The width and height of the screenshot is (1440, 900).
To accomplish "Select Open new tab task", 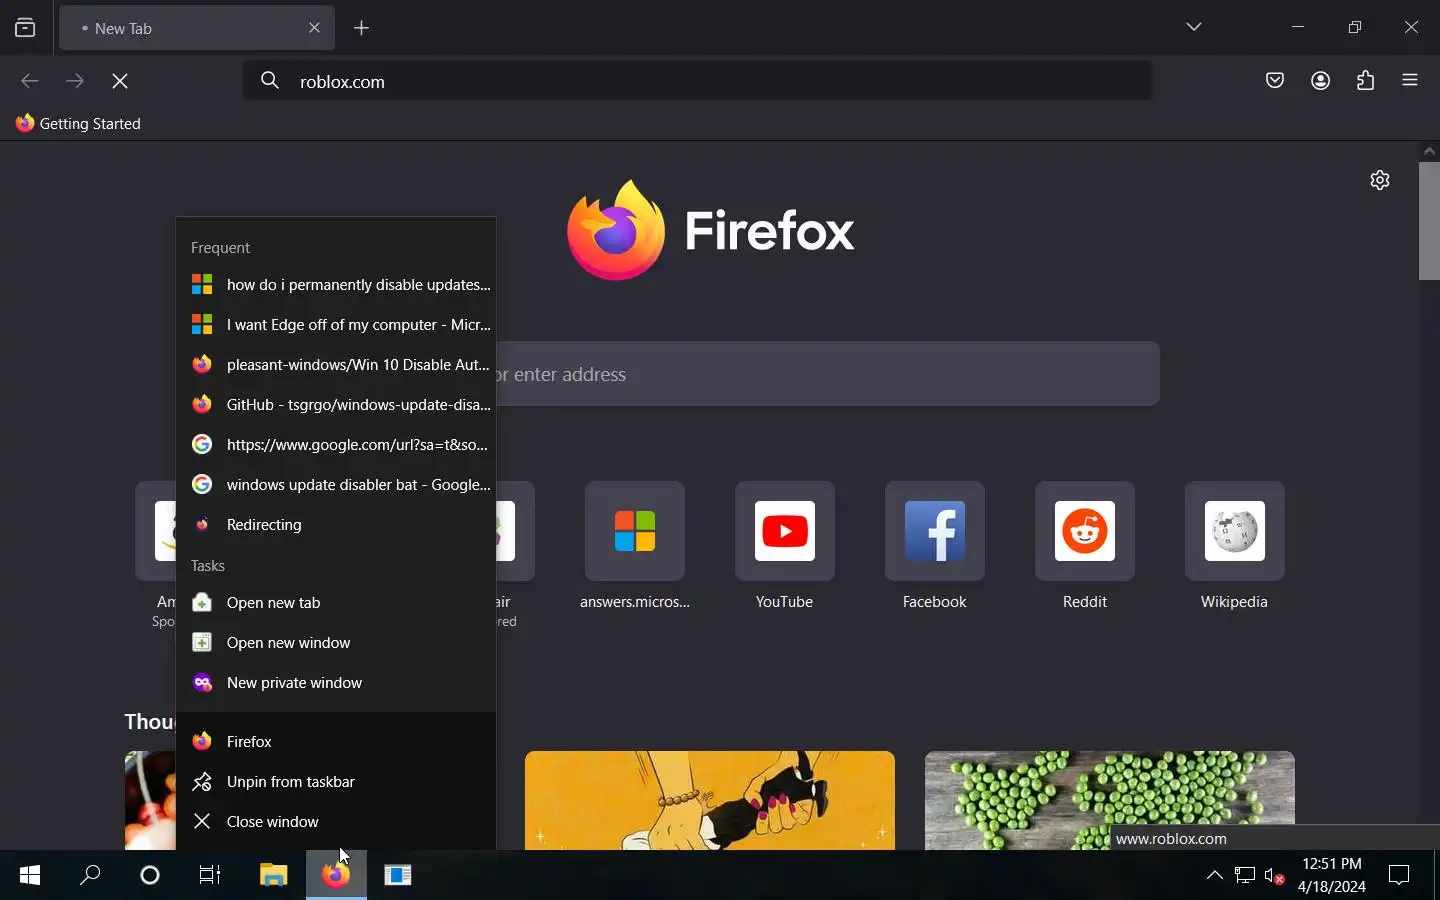I will tap(337, 603).
